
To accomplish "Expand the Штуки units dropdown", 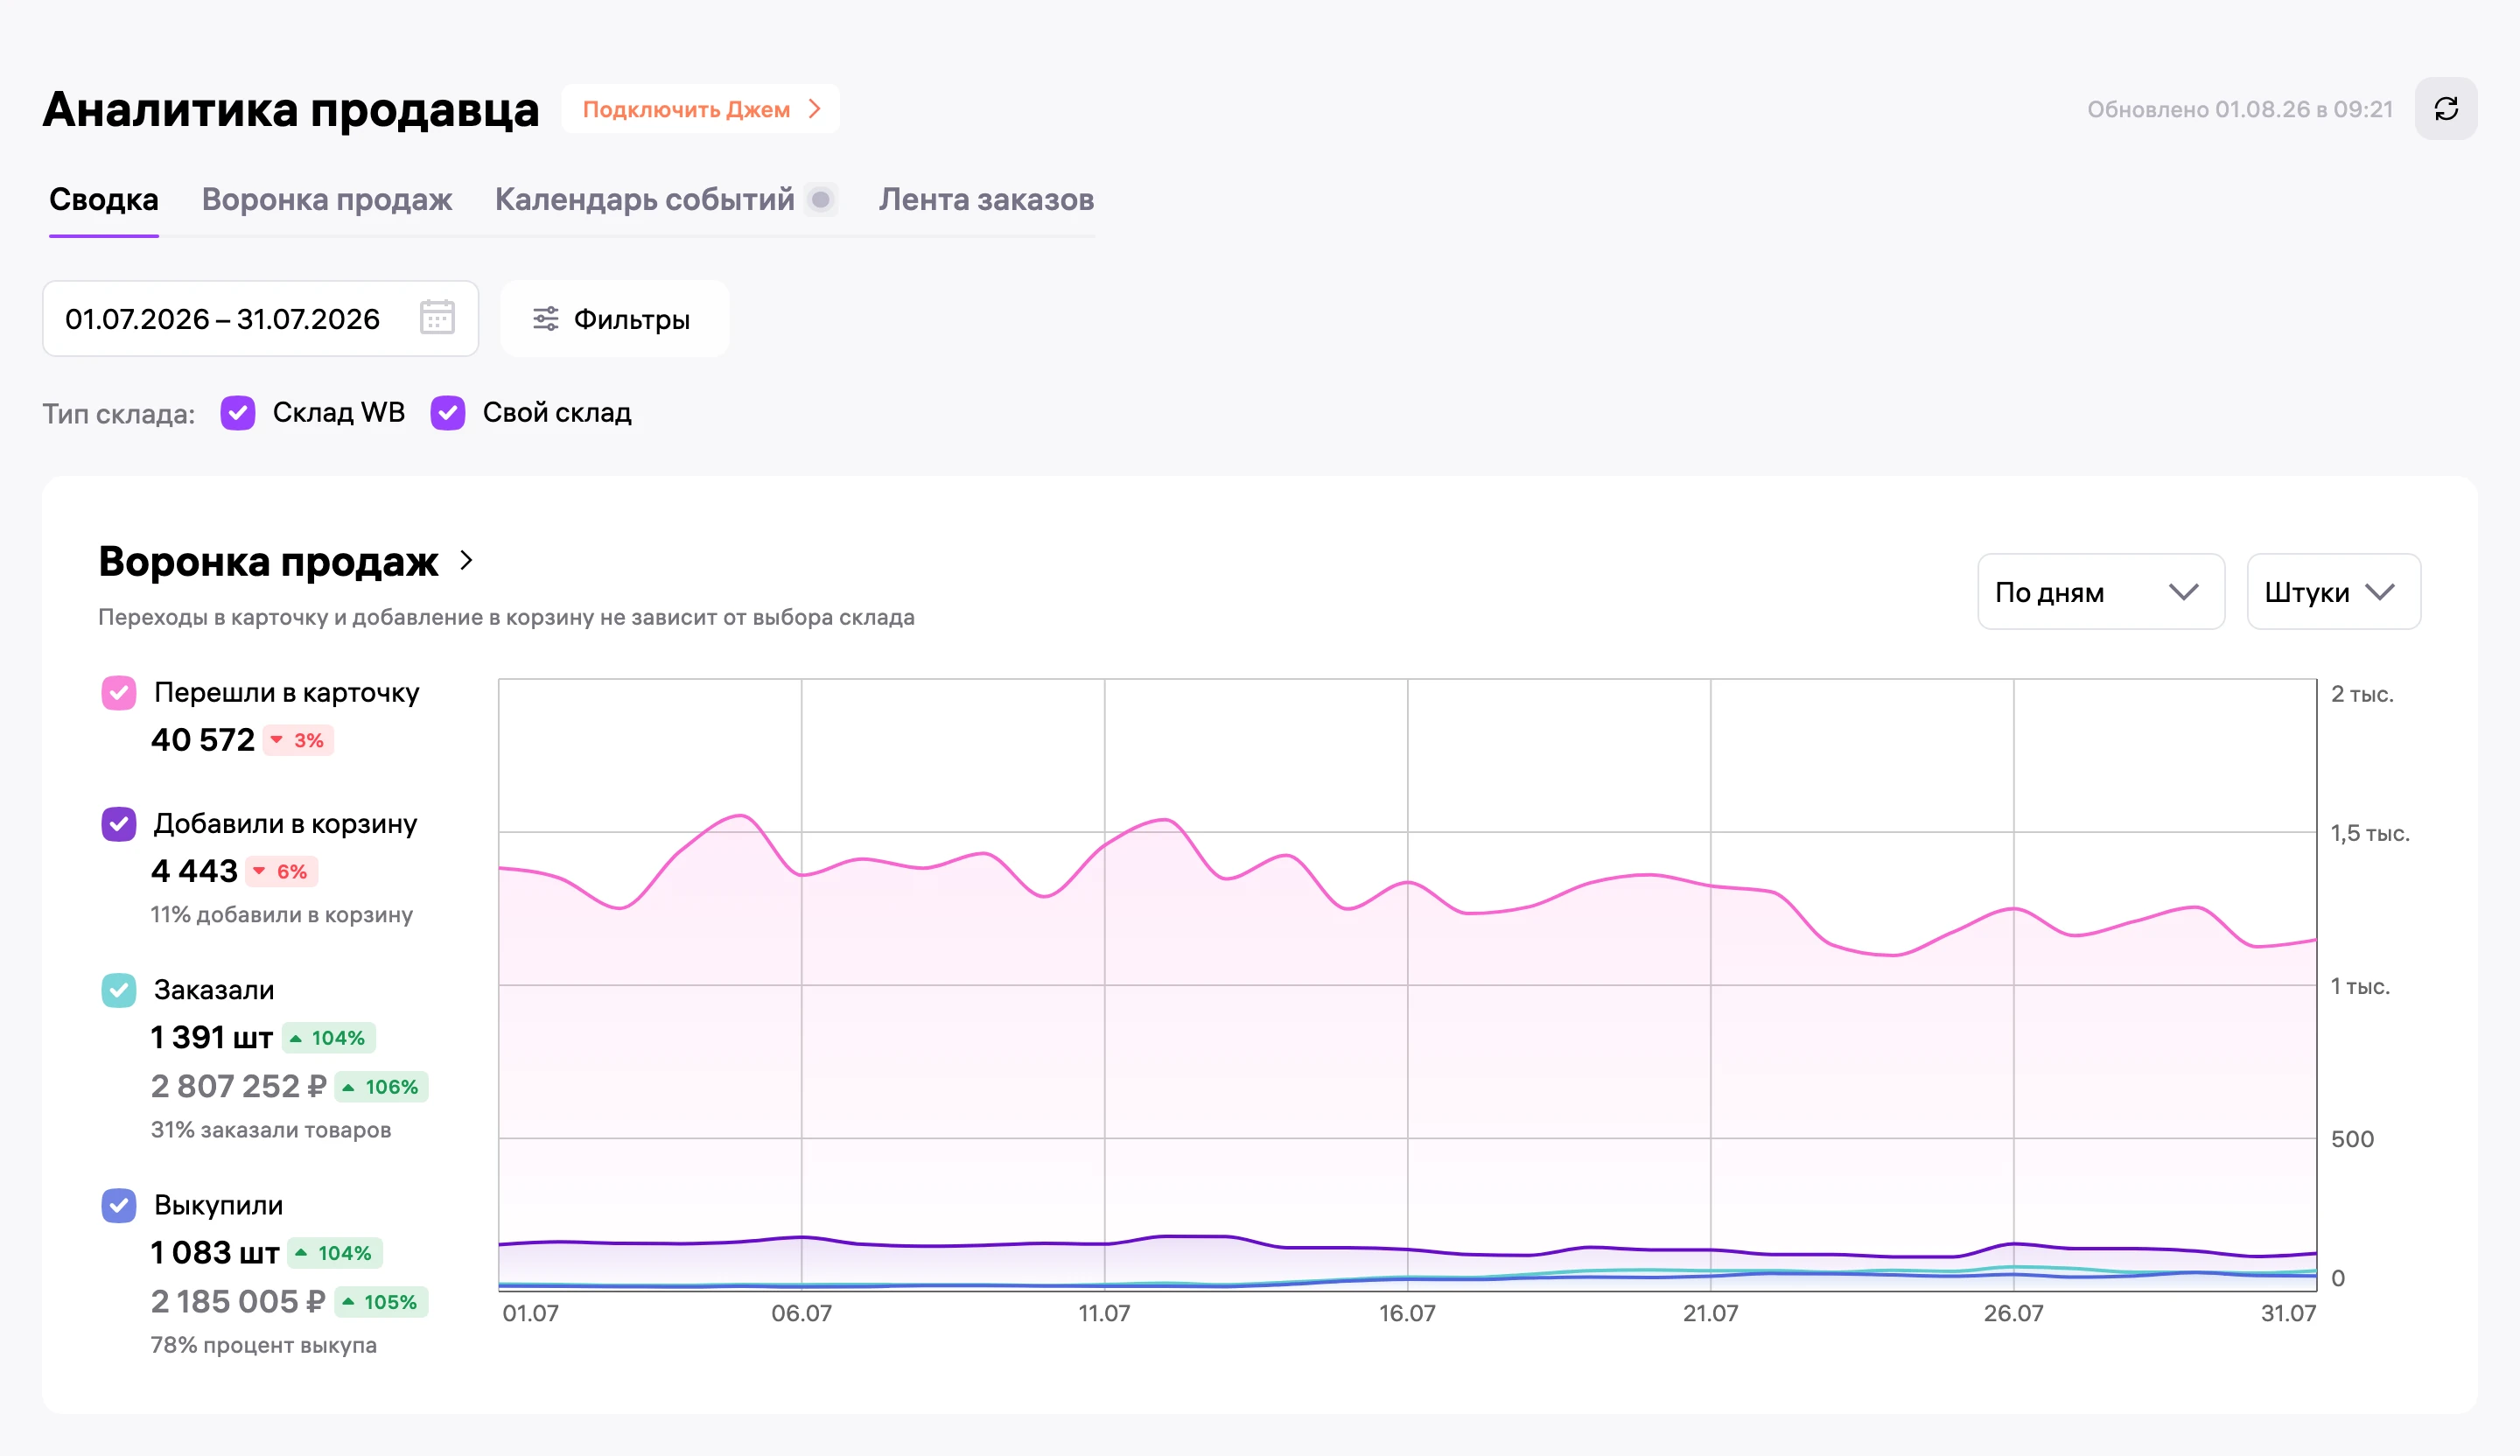I will point(2333,592).
